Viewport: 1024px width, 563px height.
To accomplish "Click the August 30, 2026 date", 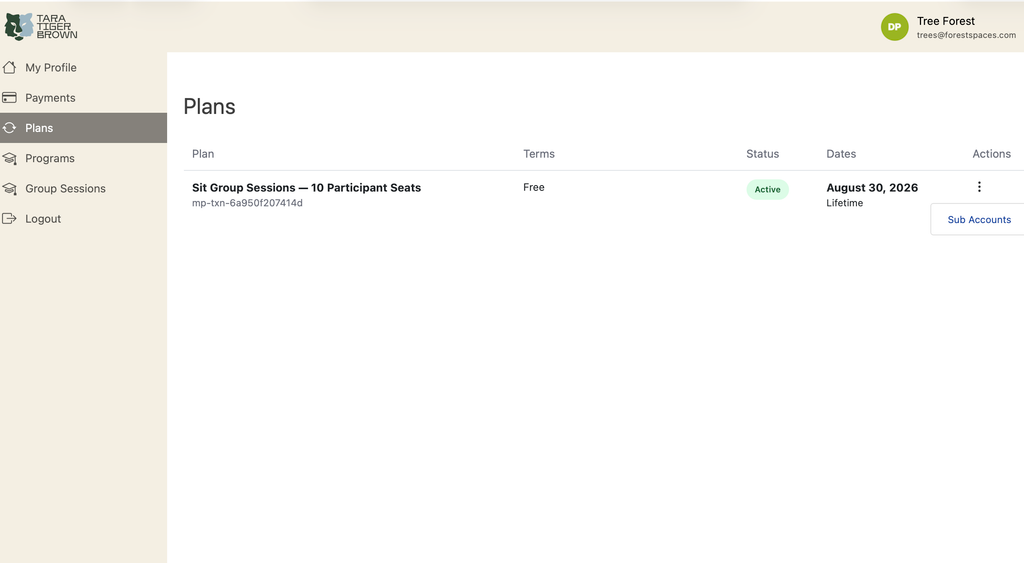I will (872, 187).
